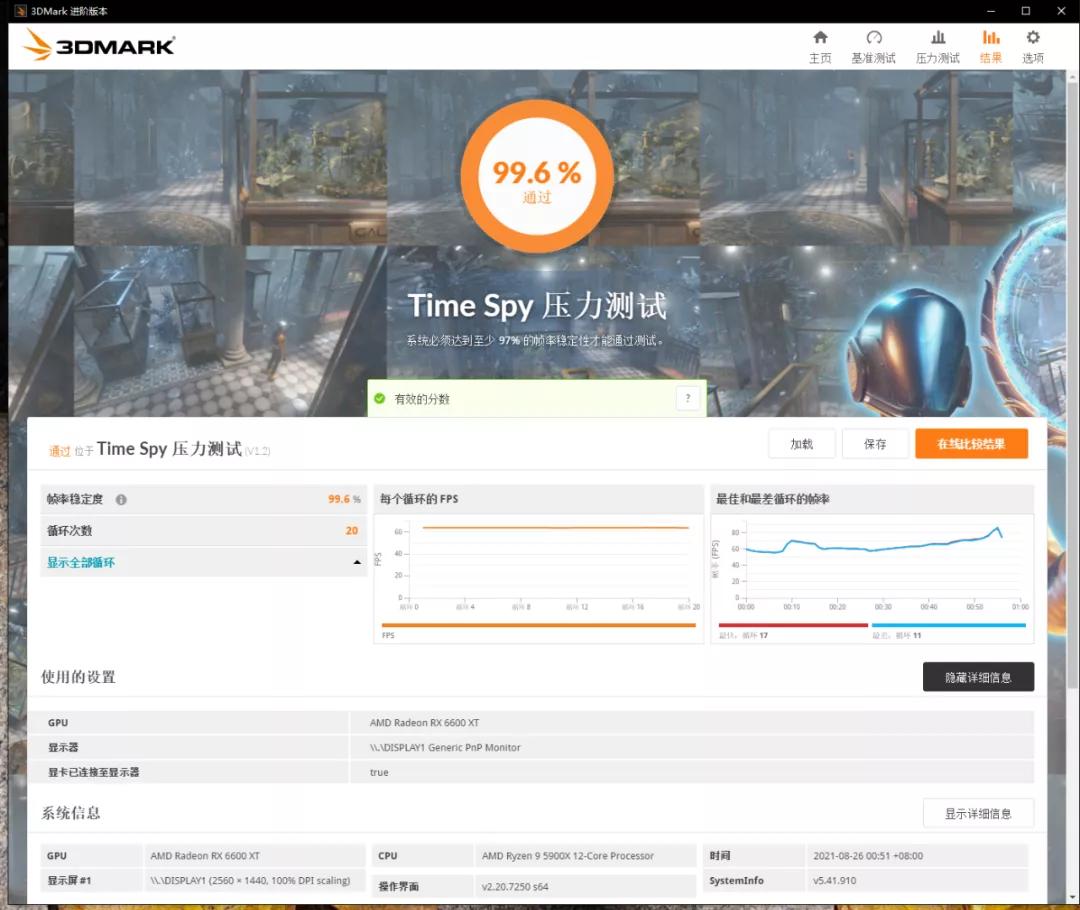This screenshot has height=910, width=1080.
Task: Click the 最佳和最差循环的帧率 chart
Action: pyautogui.click(x=872, y=579)
